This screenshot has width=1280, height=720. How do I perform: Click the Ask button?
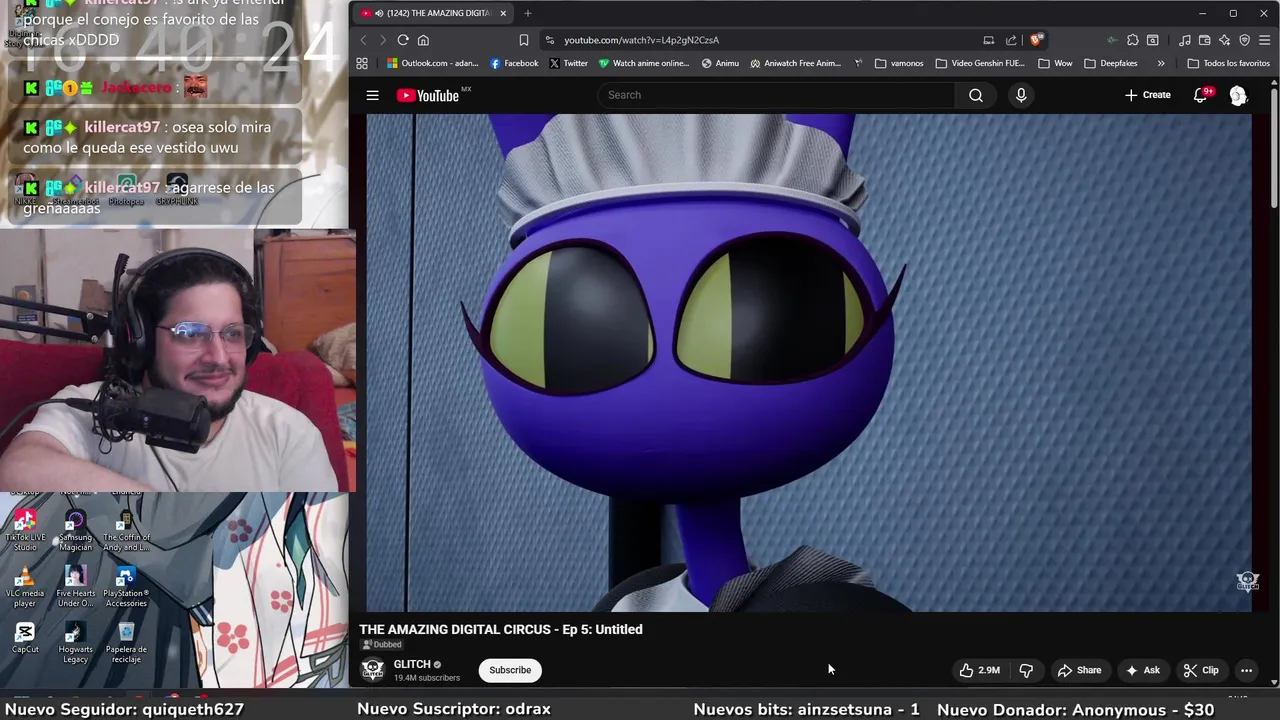(x=1142, y=670)
